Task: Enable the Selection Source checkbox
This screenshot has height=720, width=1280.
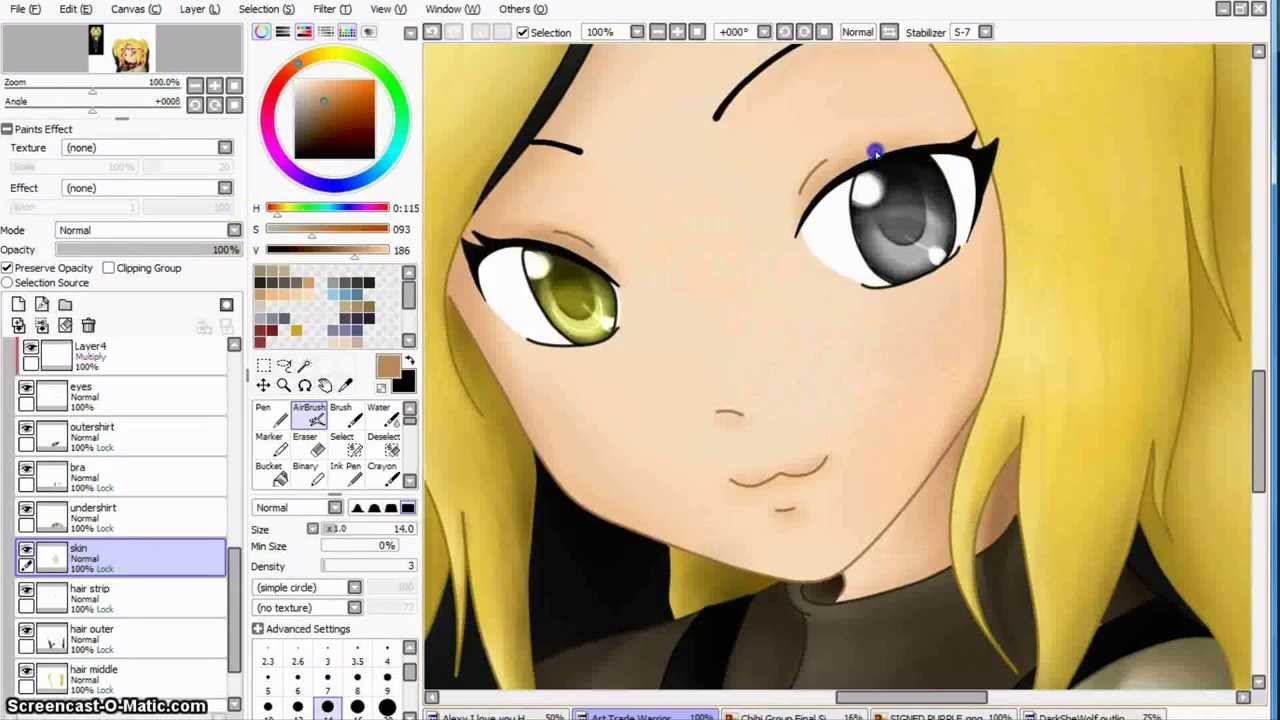Action: coord(7,283)
